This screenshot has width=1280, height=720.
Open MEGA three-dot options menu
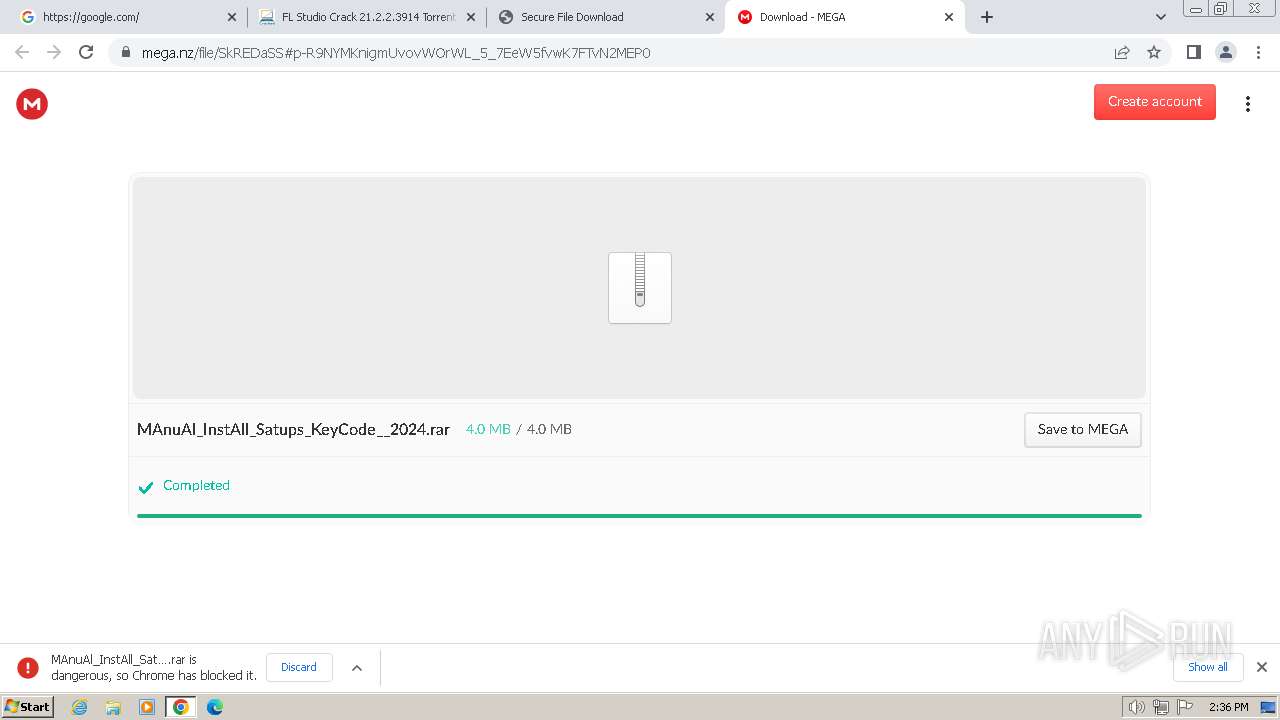(x=1247, y=104)
